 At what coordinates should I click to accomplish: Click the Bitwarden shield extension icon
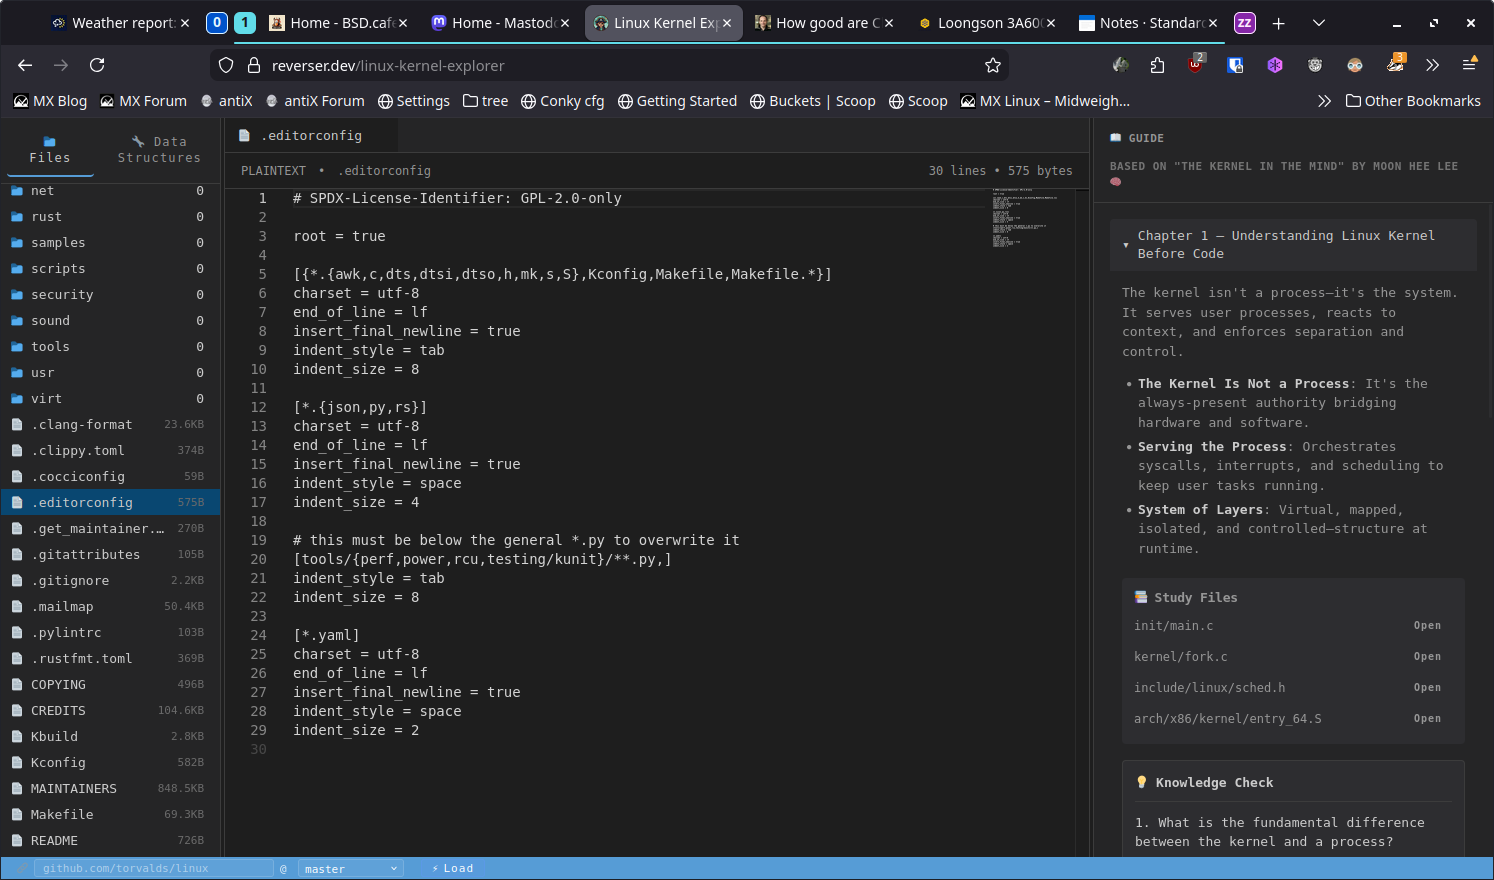click(x=1236, y=65)
